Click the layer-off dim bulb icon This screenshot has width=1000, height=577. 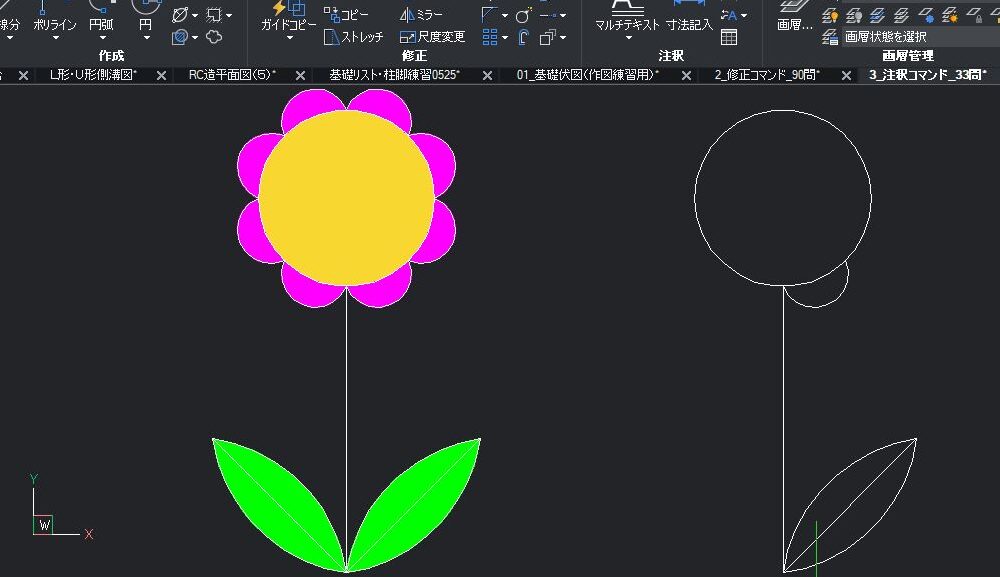click(x=853, y=15)
